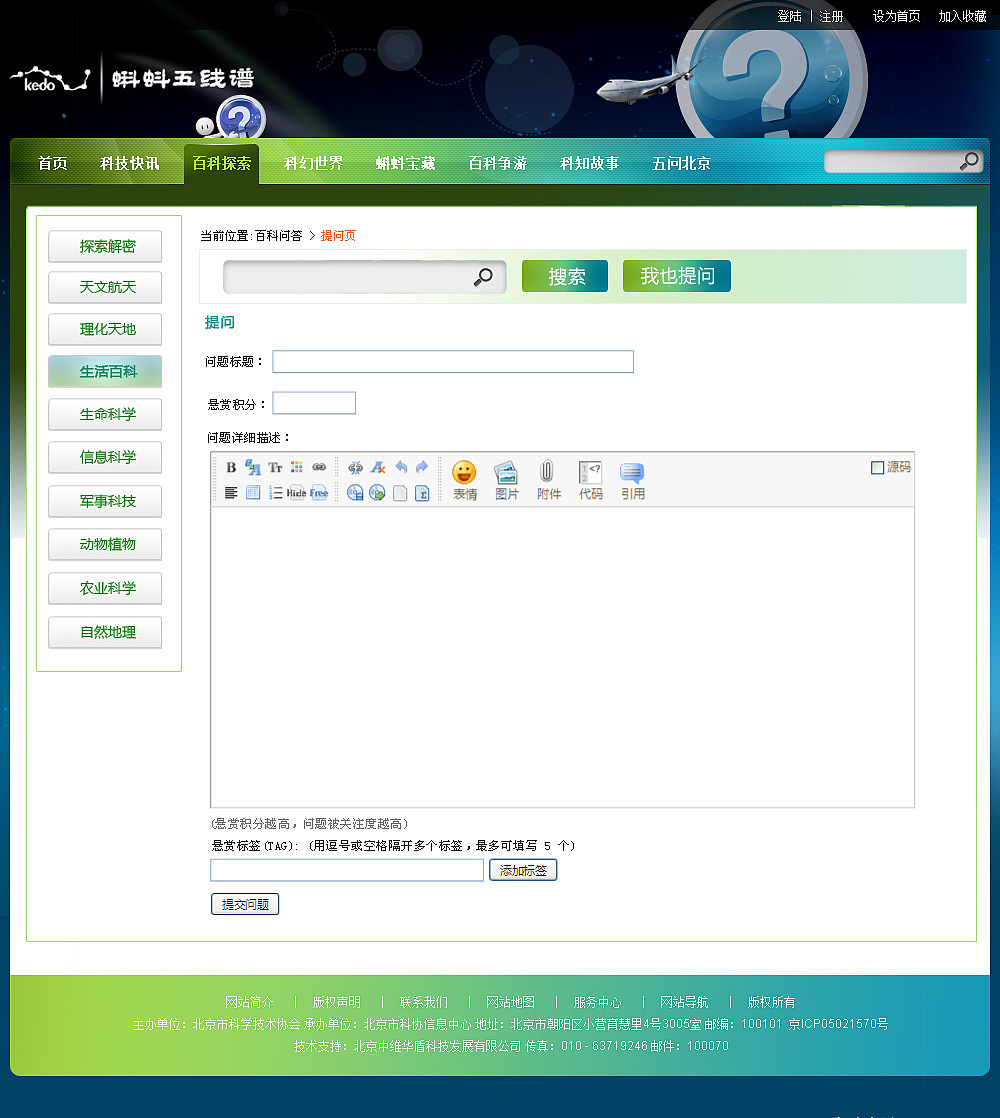Open the 探索解密 sidebar category
The height and width of the screenshot is (1118, 1000).
(105, 247)
